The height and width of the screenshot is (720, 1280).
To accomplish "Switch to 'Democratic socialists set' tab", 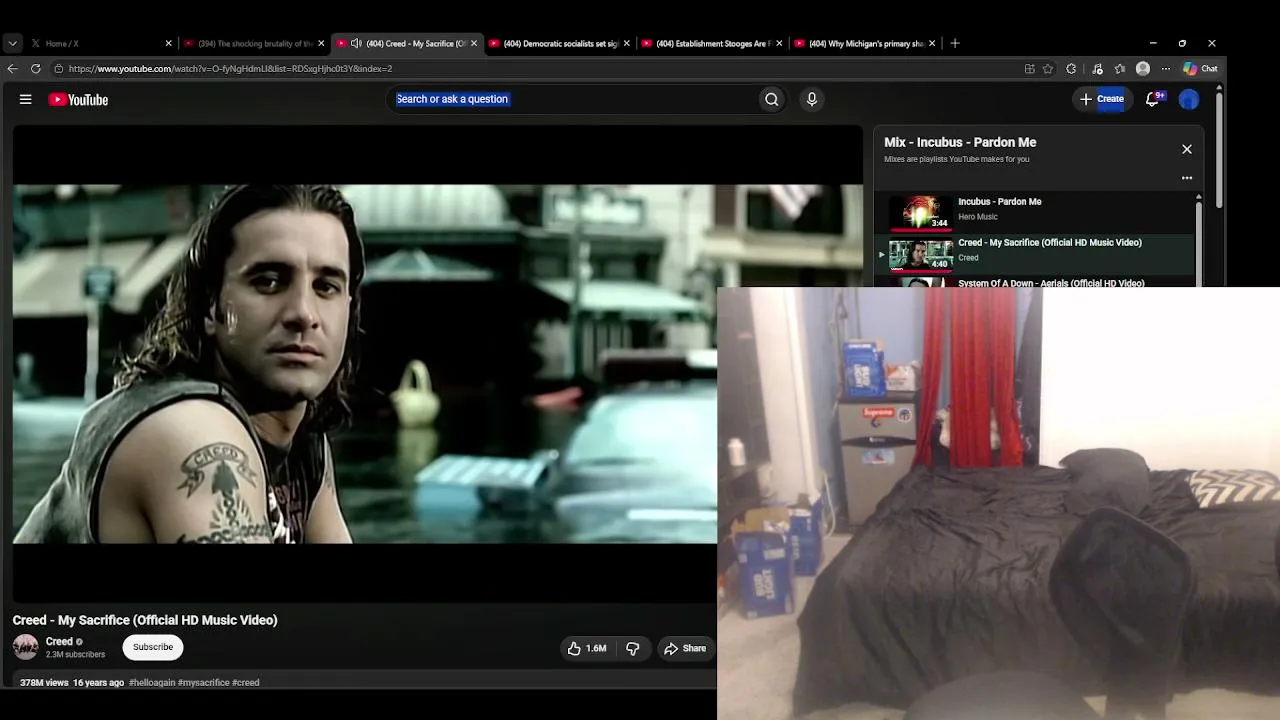I will click(558, 43).
